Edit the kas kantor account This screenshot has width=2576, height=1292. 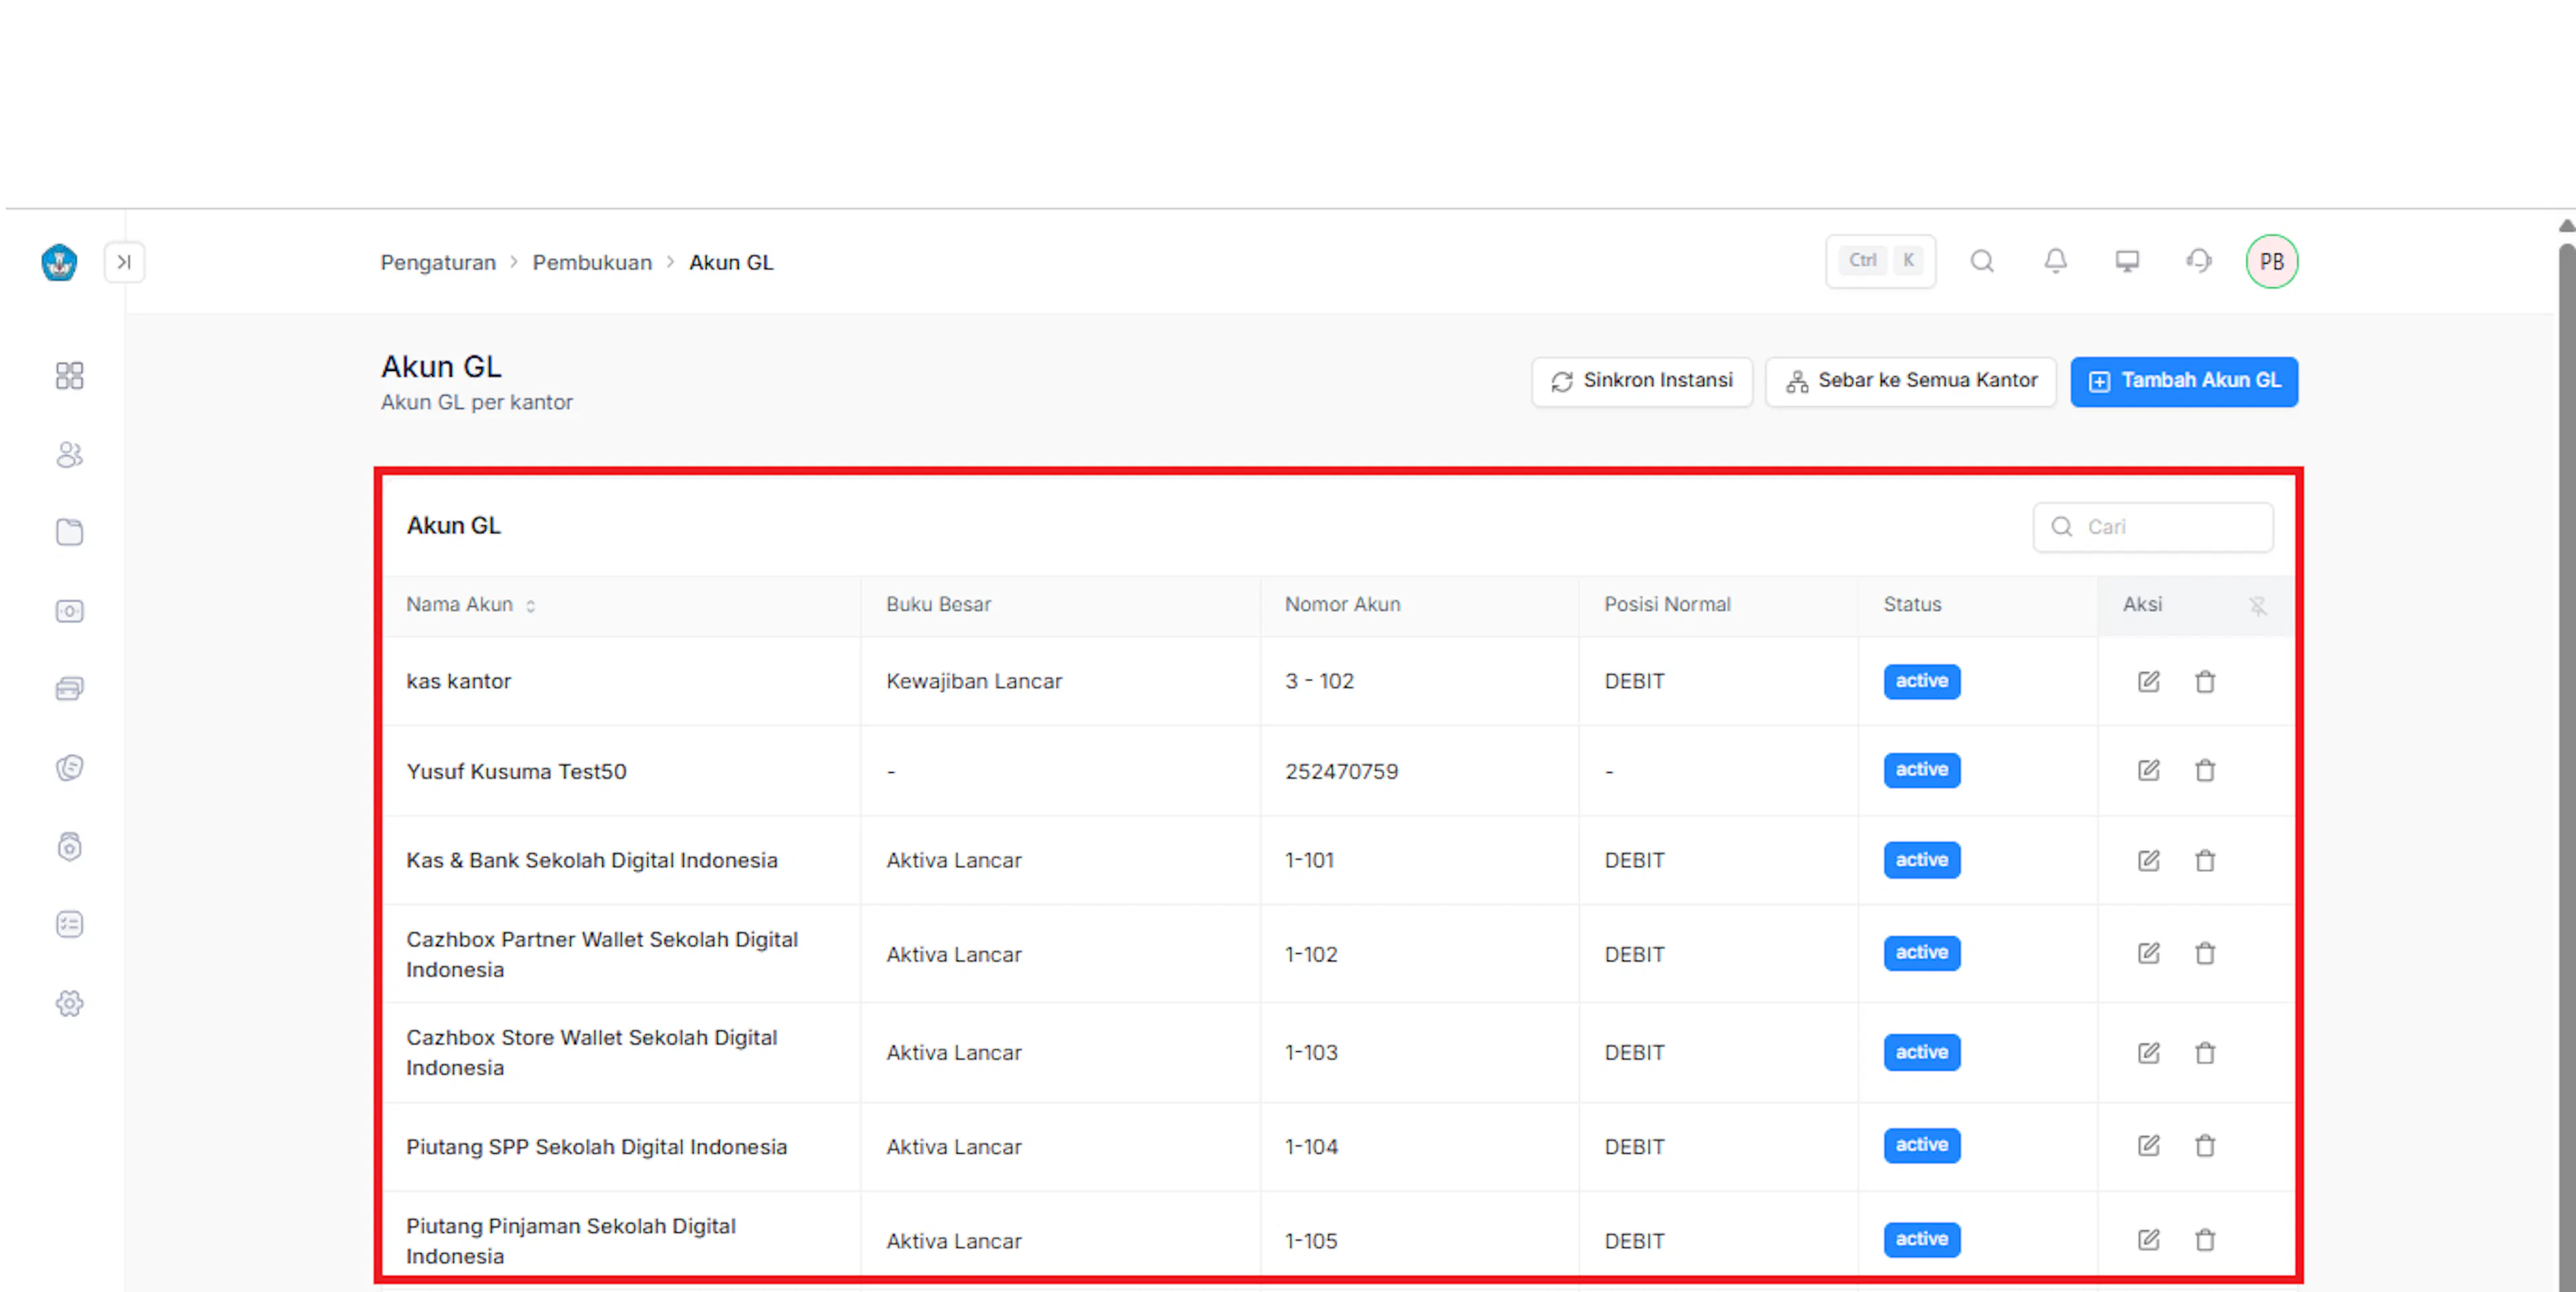click(2148, 682)
